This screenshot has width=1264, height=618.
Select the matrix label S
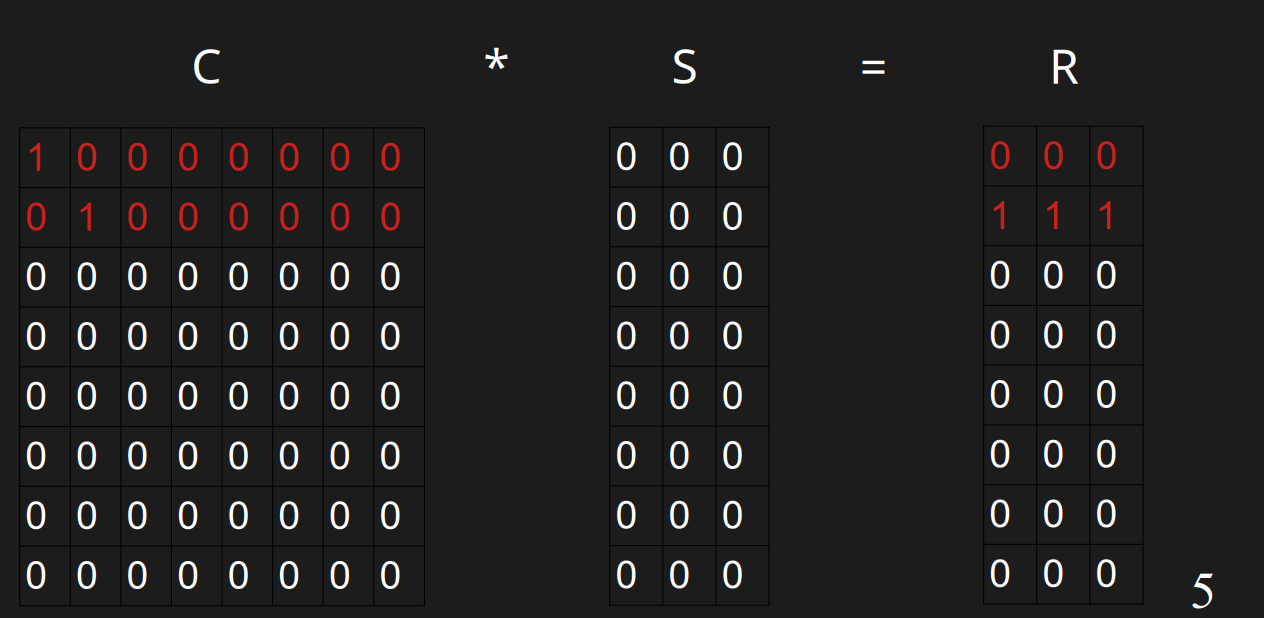click(684, 68)
